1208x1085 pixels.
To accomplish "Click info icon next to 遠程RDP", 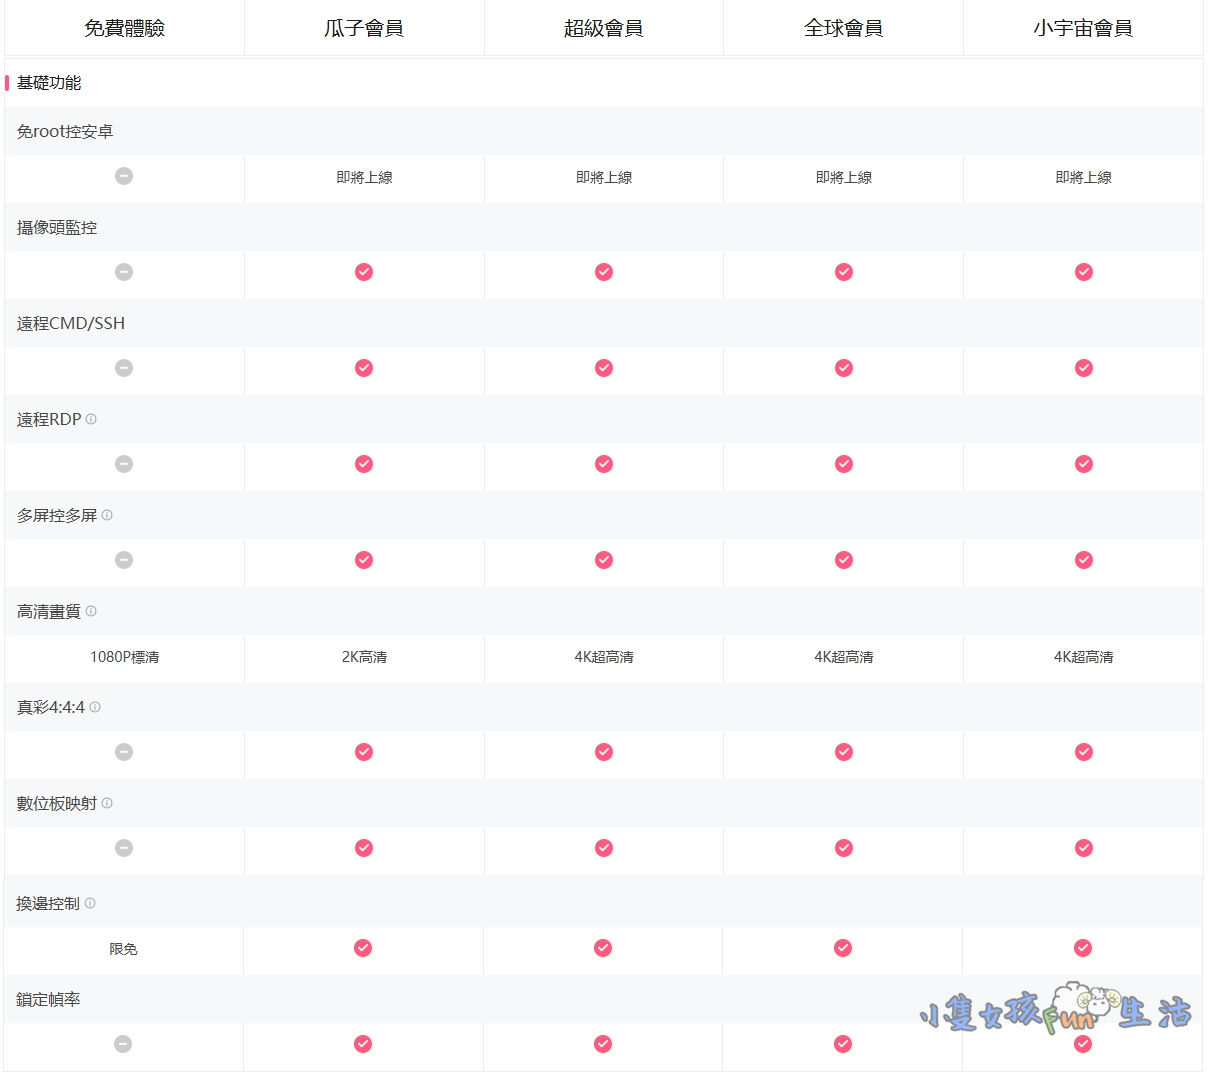I will click(x=91, y=420).
